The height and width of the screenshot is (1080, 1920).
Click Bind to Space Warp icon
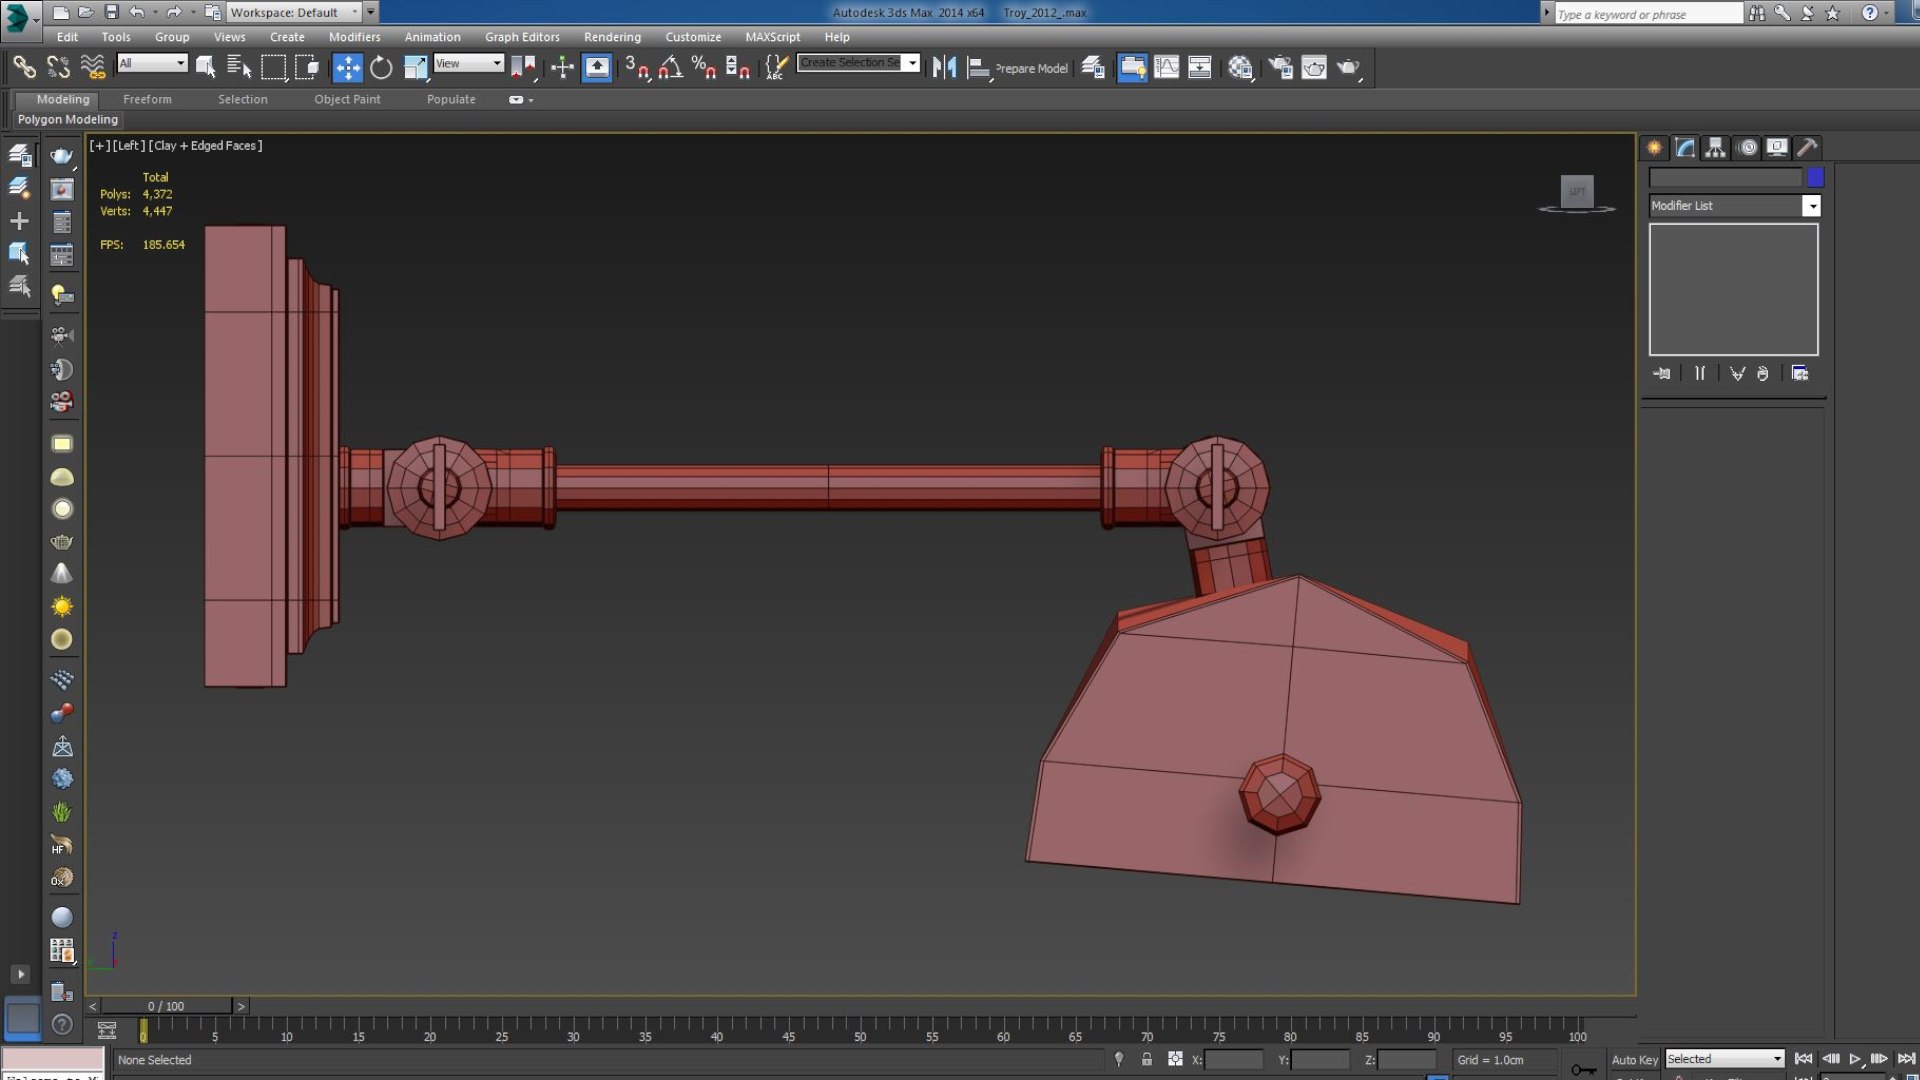[92, 67]
